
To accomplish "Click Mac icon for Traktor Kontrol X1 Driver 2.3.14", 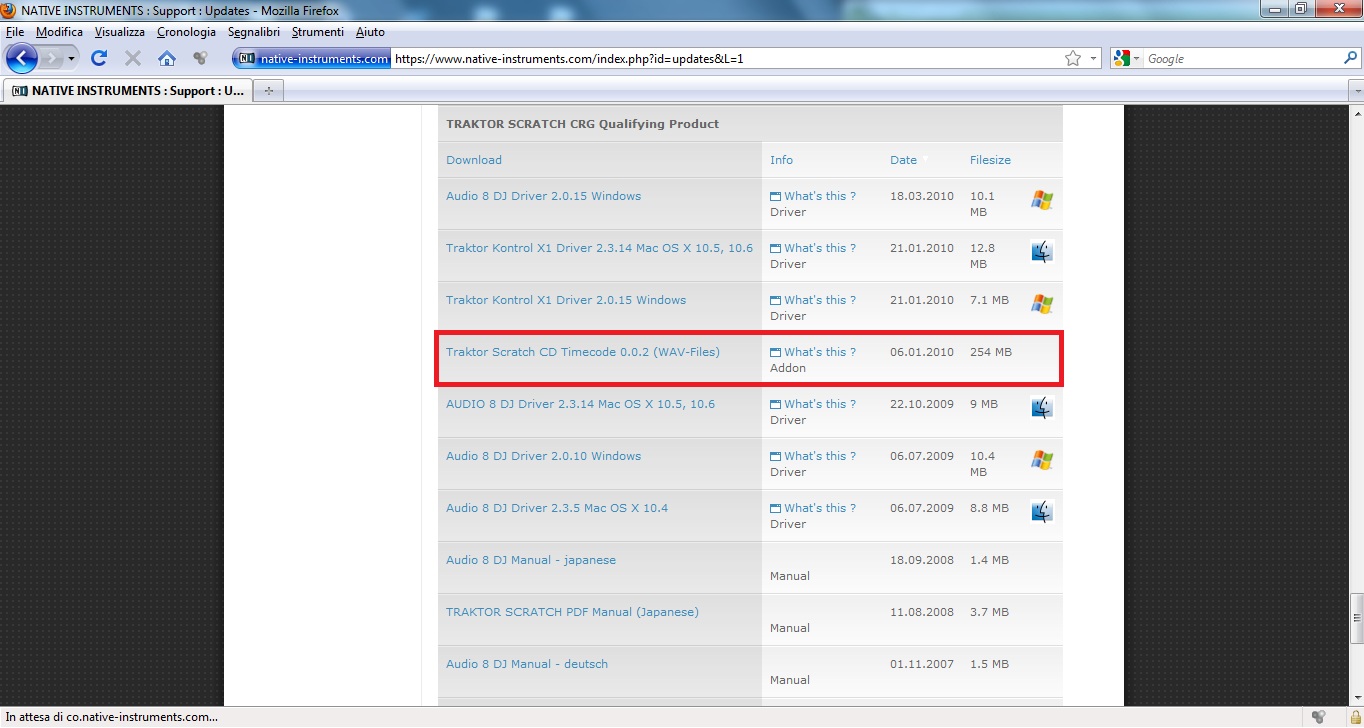I will (1042, 252).
